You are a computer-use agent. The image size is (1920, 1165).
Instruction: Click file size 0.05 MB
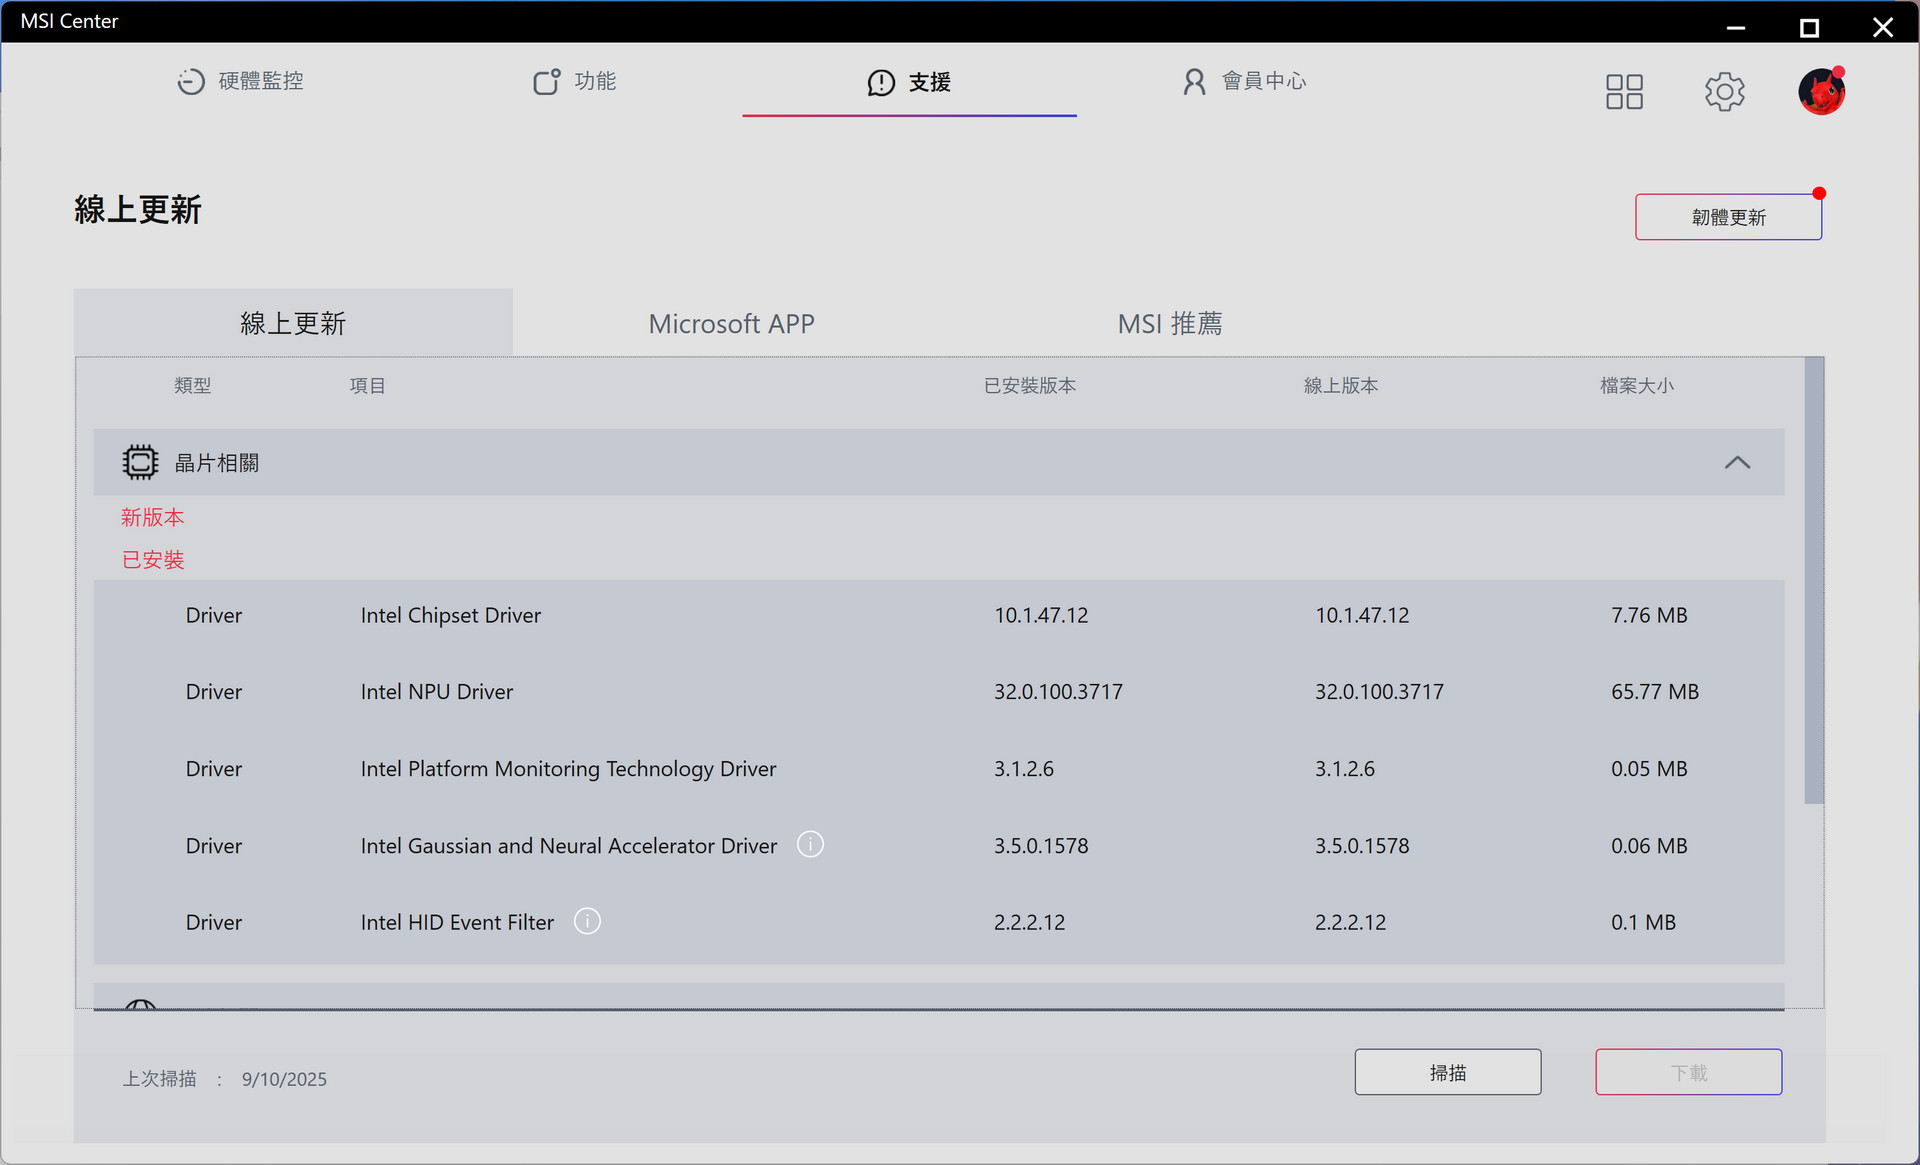point(1649,769)
